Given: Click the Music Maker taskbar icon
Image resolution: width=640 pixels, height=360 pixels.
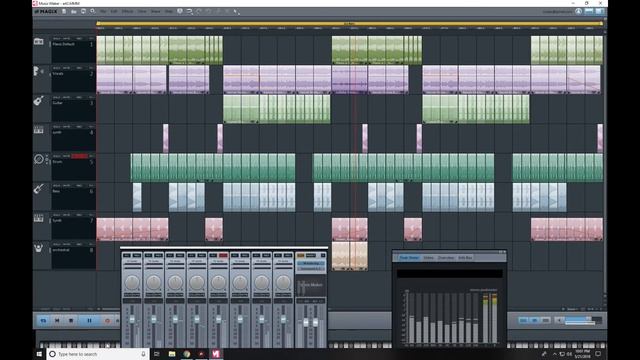Looking at the screenshot, I should (216, 354).
